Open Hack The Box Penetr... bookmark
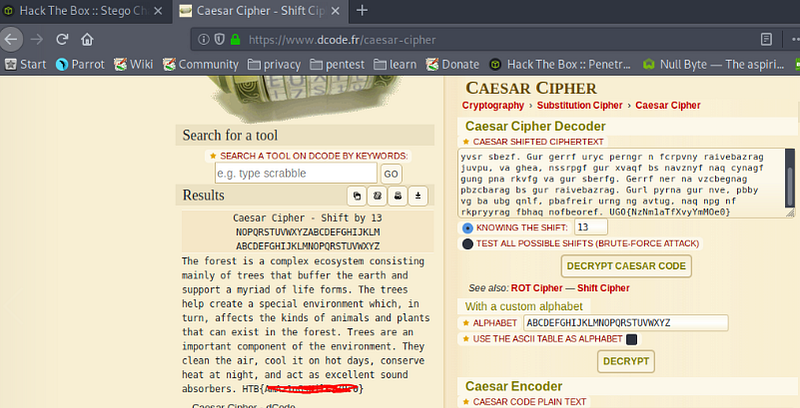 tap(560, 64)
